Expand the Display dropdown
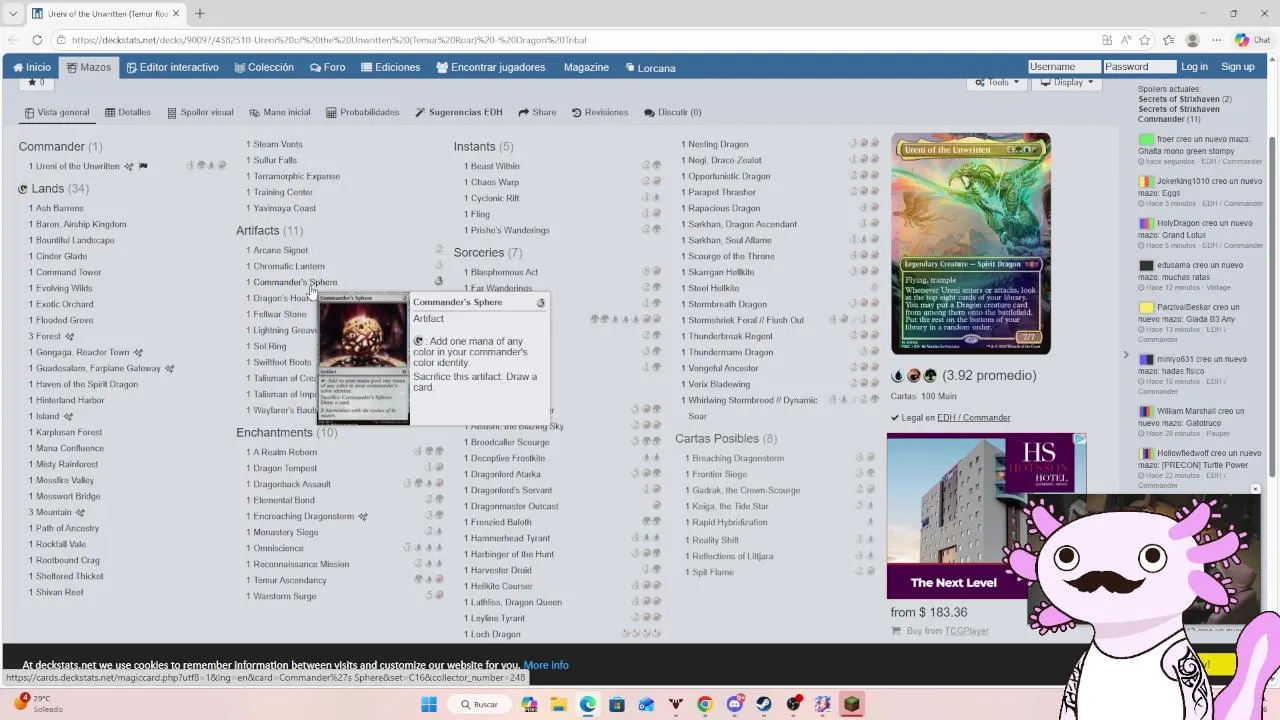The image size is (1280, 720). point(1066,82)
